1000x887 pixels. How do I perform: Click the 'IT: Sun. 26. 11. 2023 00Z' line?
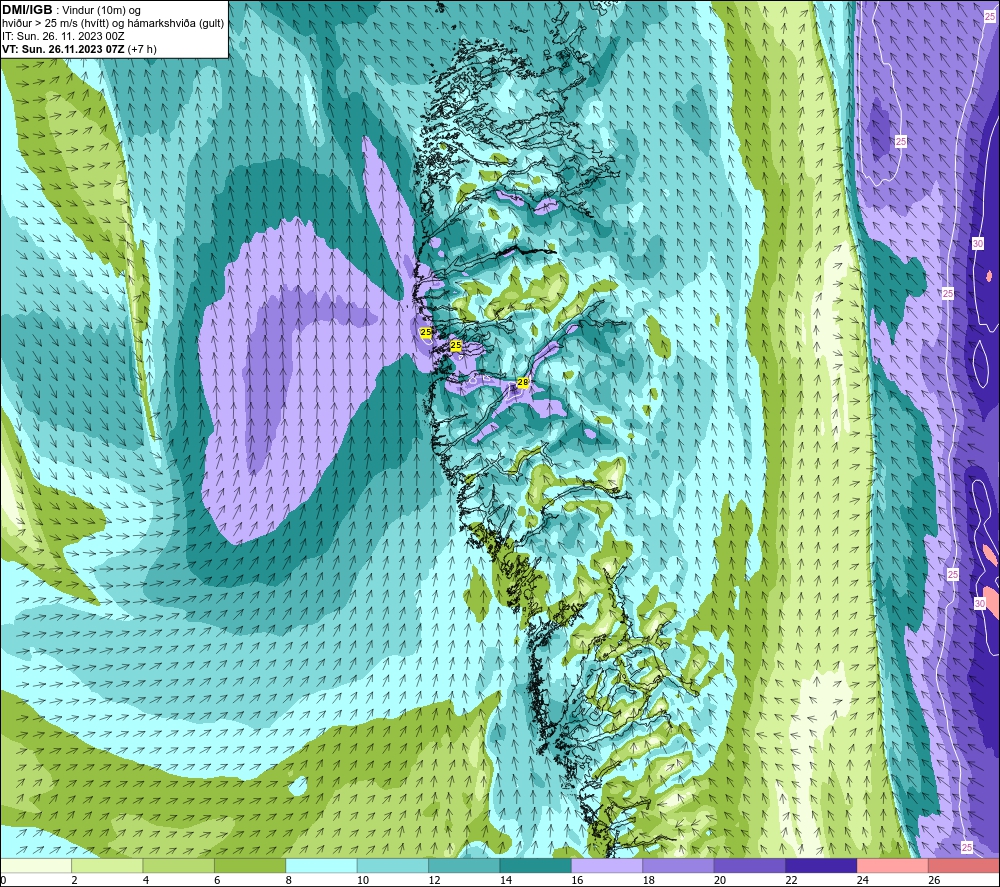click(x=63, y=36)
